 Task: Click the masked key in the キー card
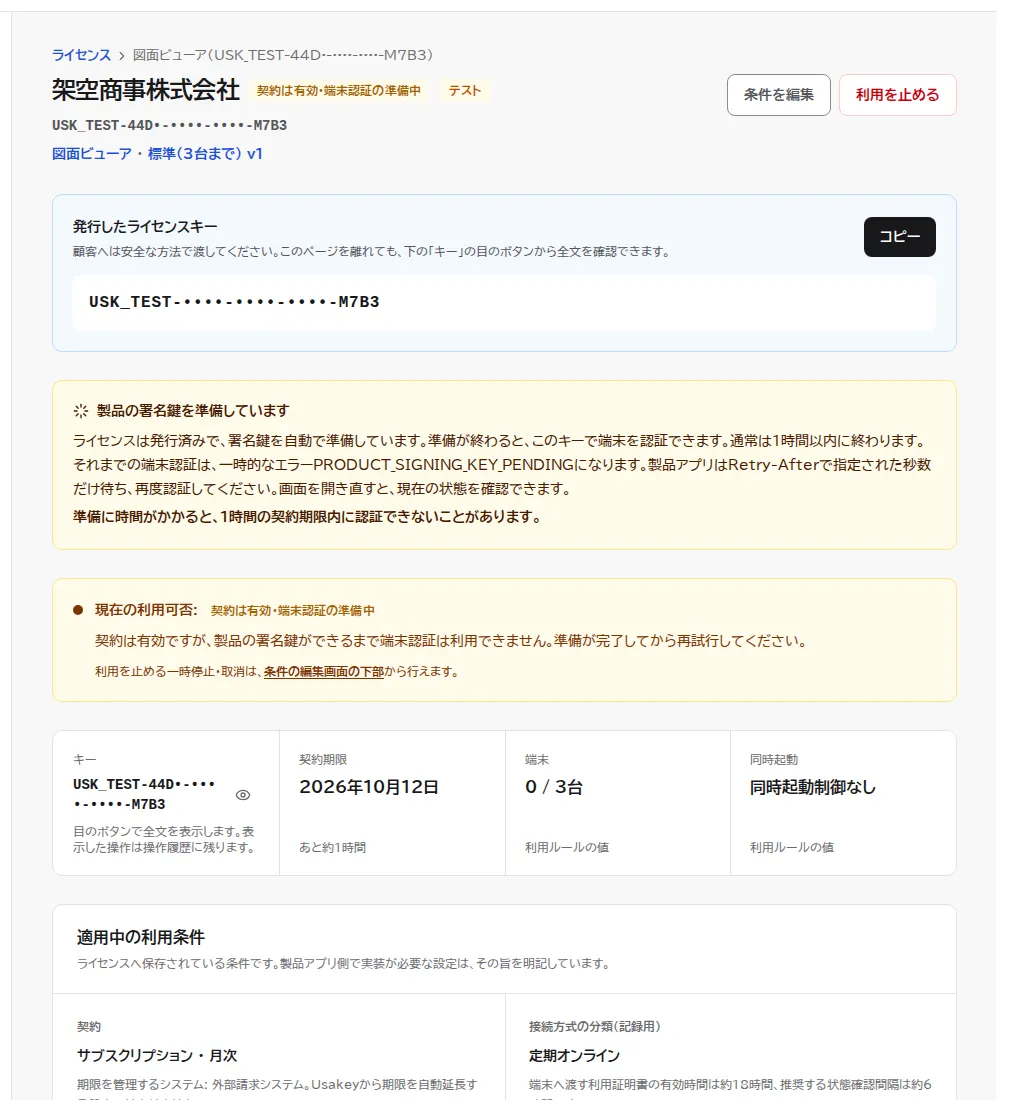pyautogui.click(x=144, y=794)
